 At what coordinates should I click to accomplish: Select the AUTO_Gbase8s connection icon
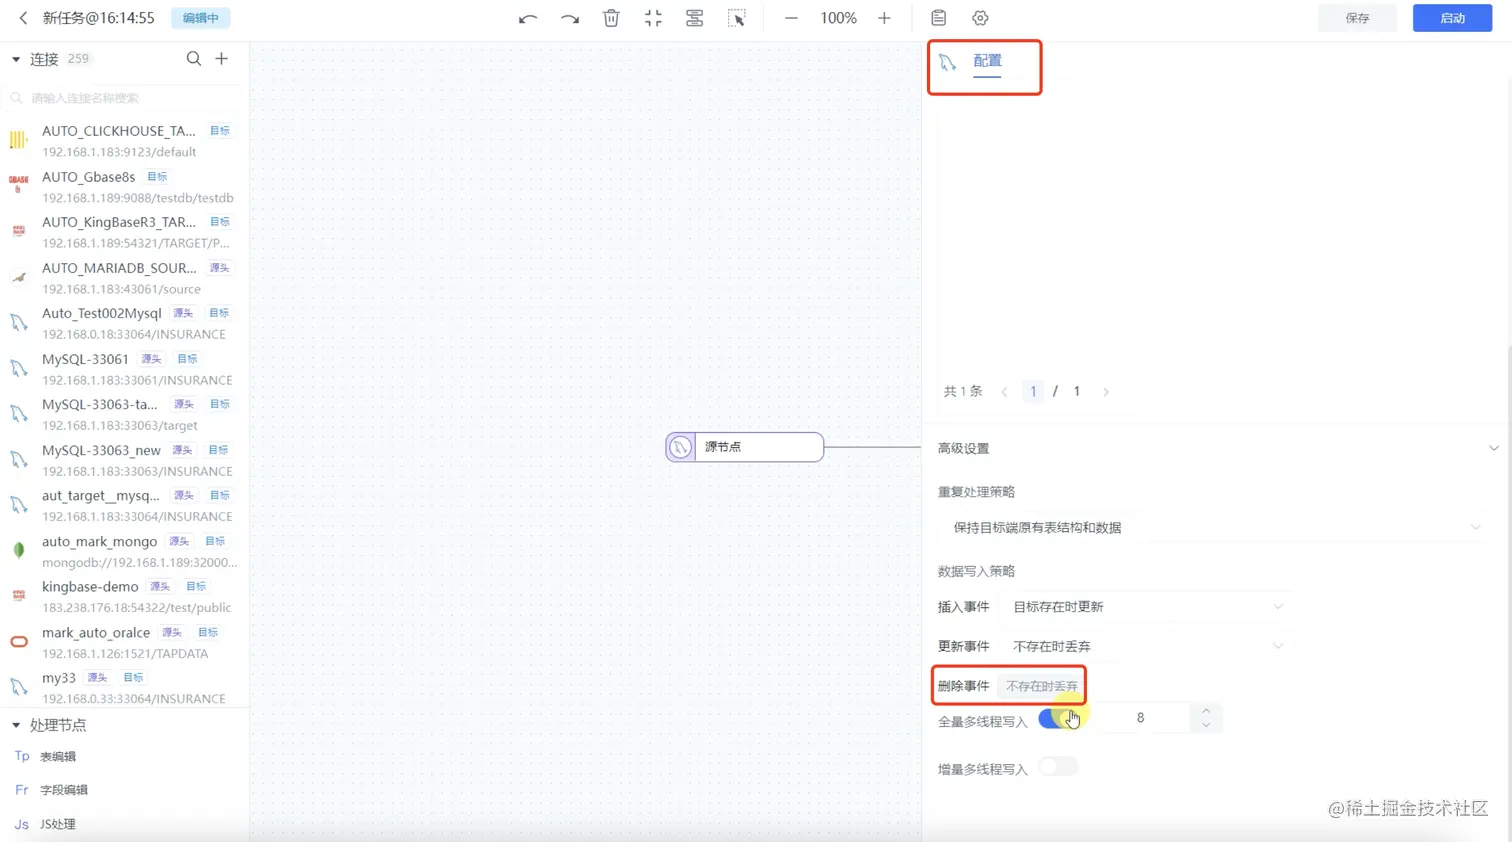click(x=18, y=185)
